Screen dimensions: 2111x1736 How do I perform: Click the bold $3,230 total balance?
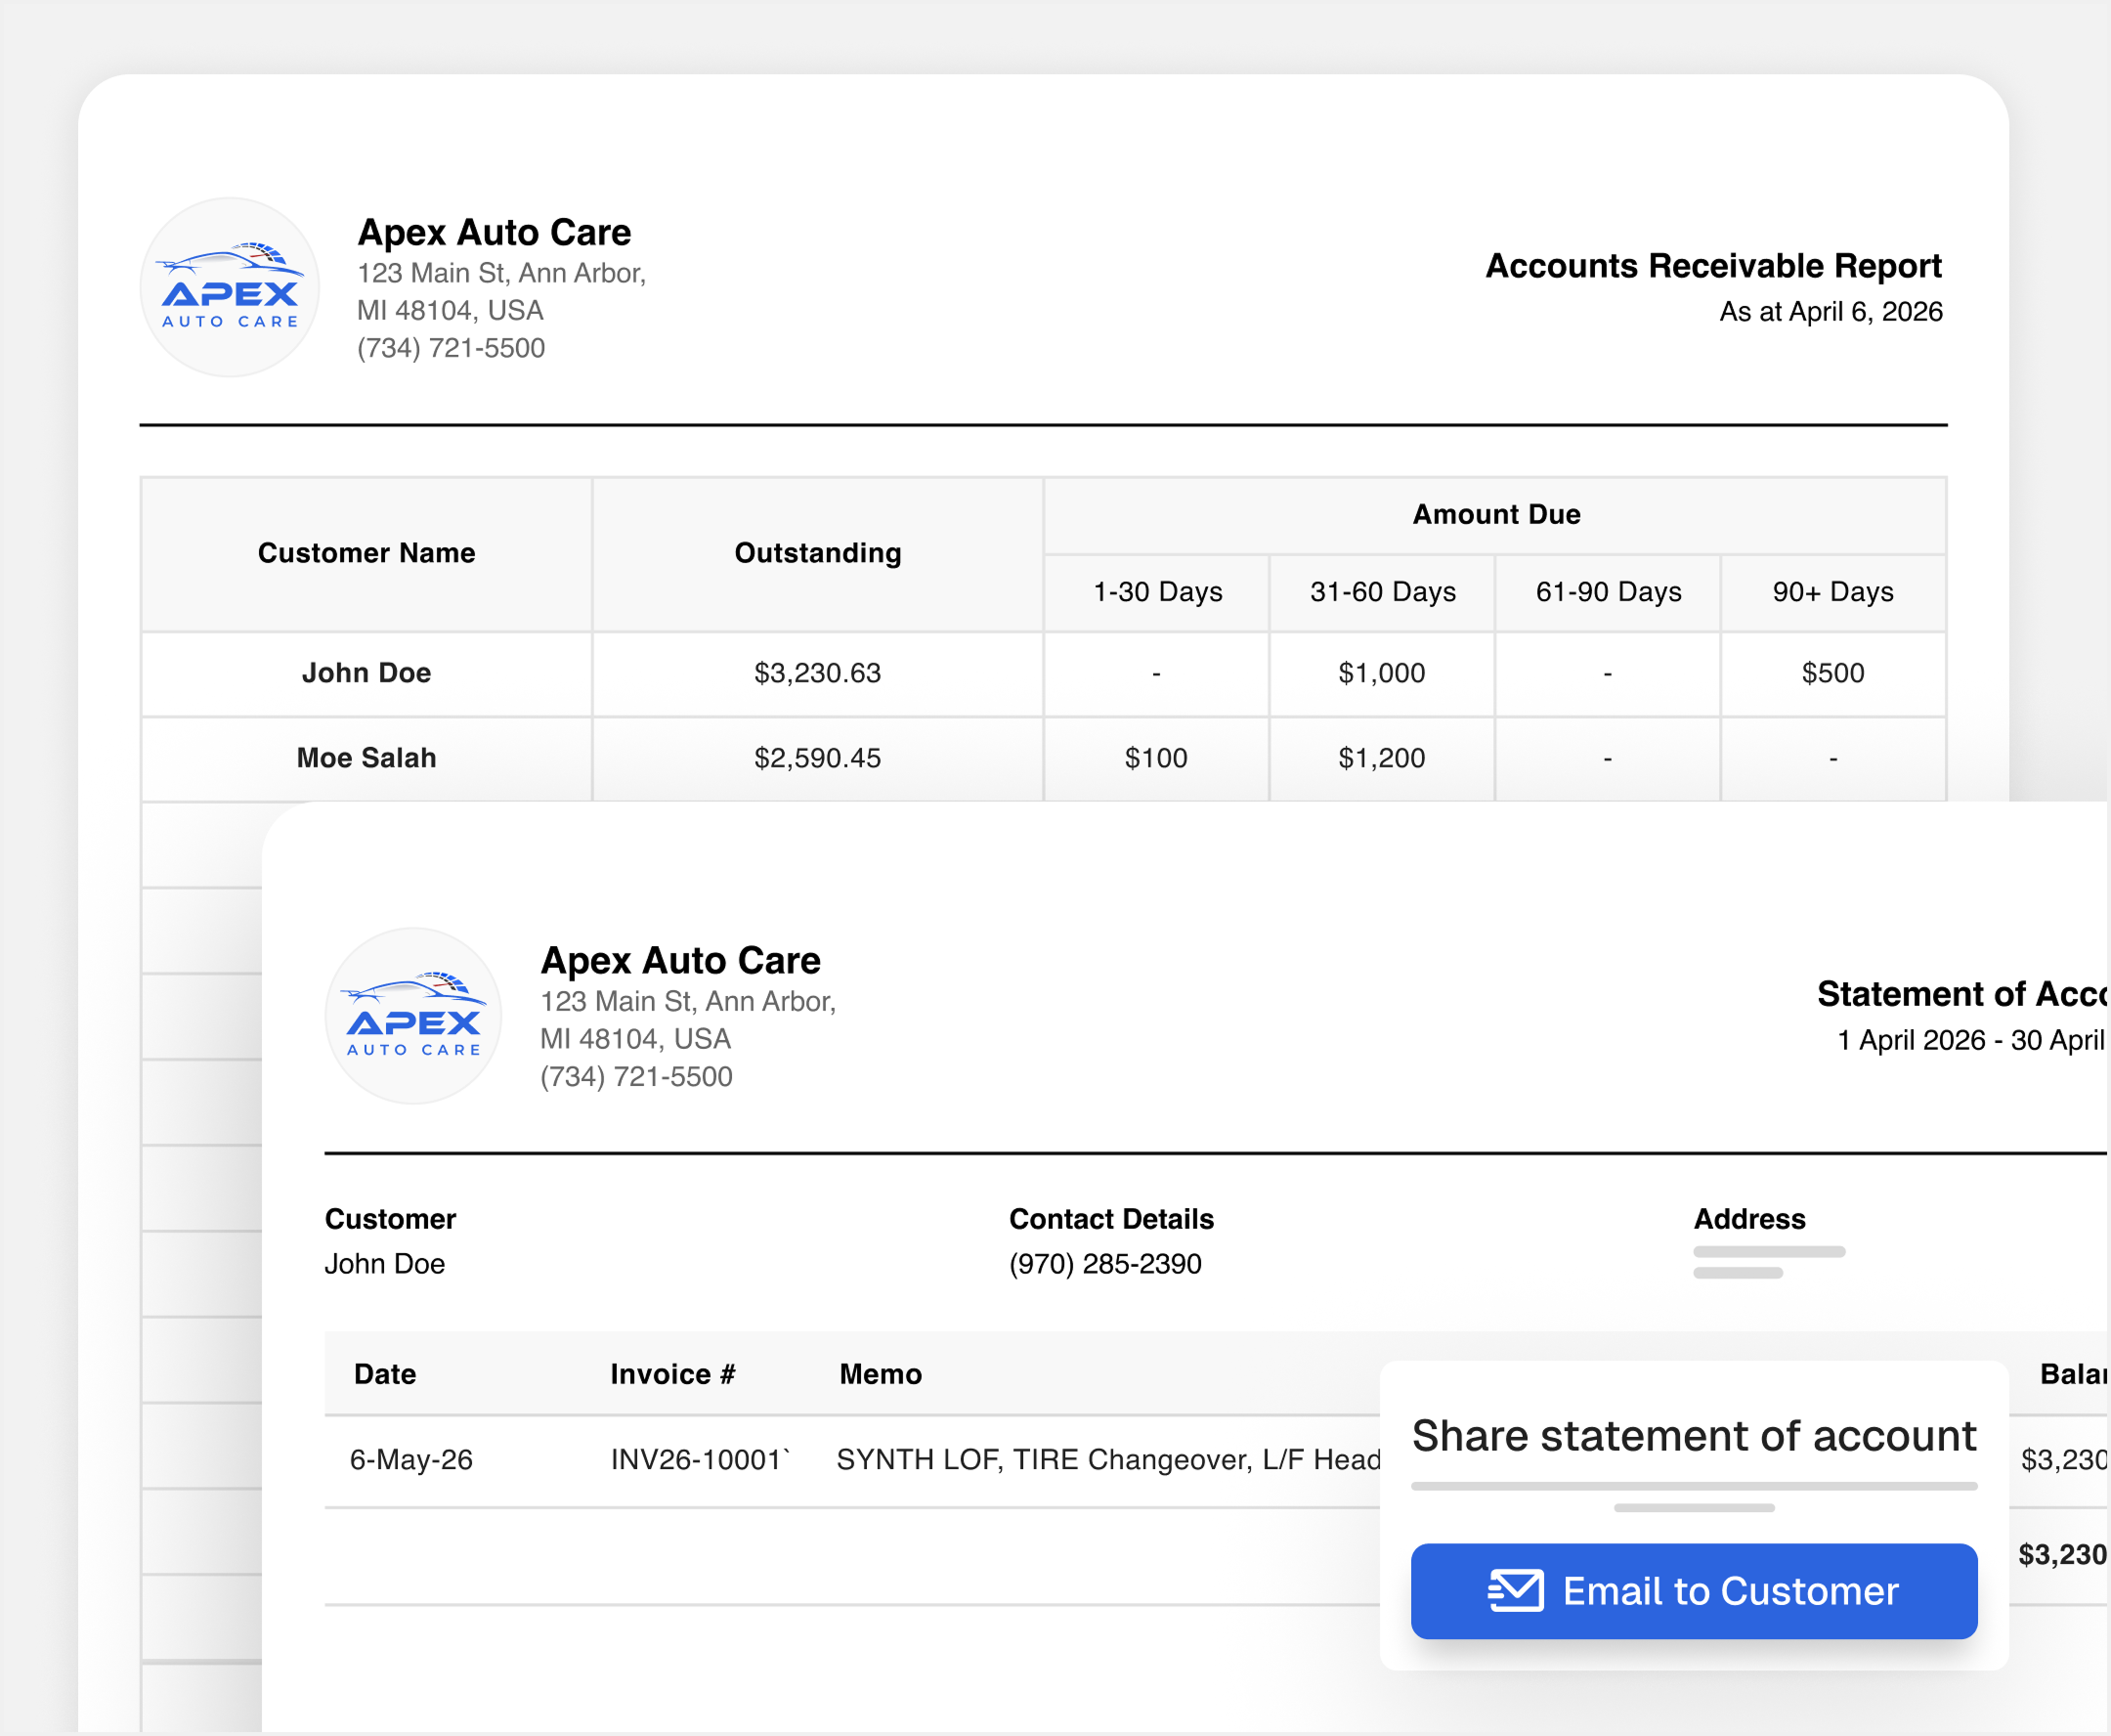pos(2062,1555)
